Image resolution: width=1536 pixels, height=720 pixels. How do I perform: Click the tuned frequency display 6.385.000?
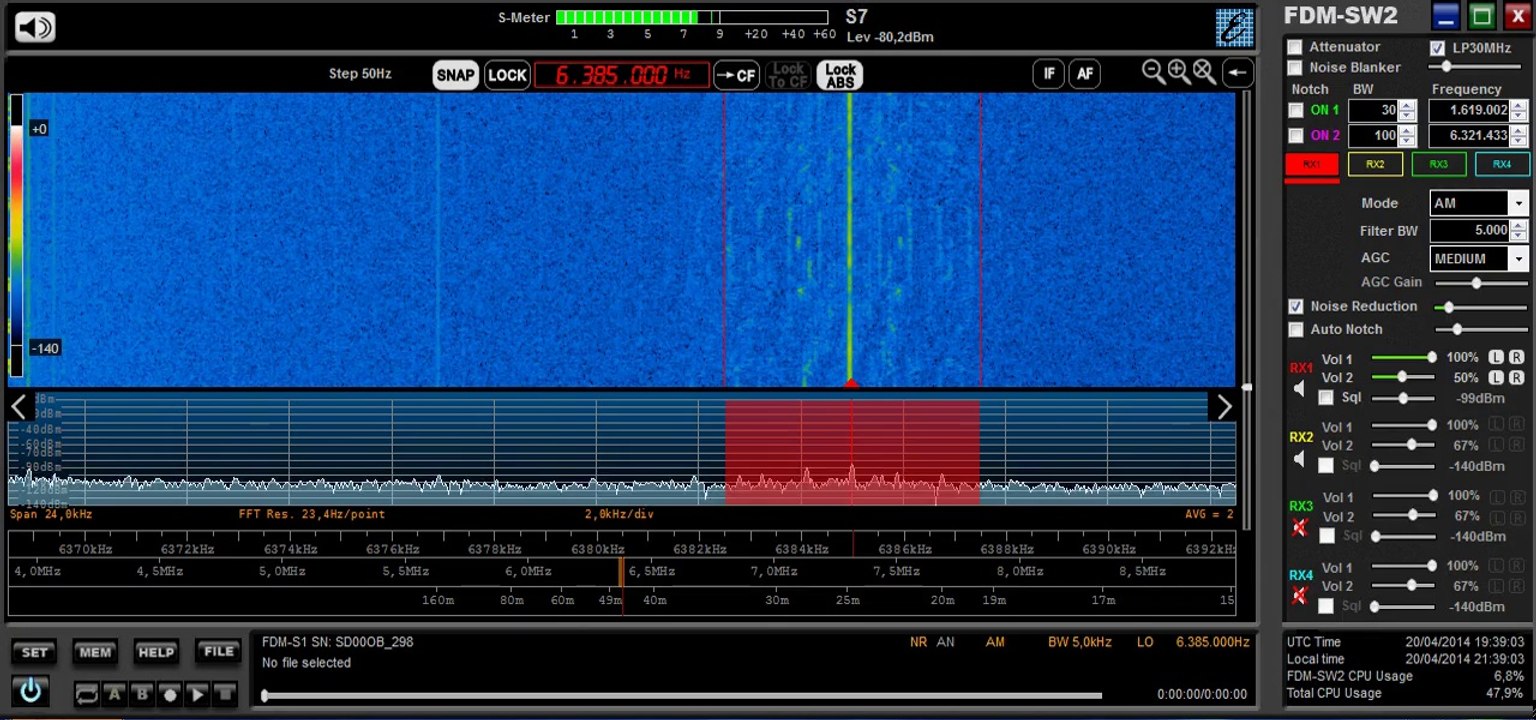click(x=621, y=75)
